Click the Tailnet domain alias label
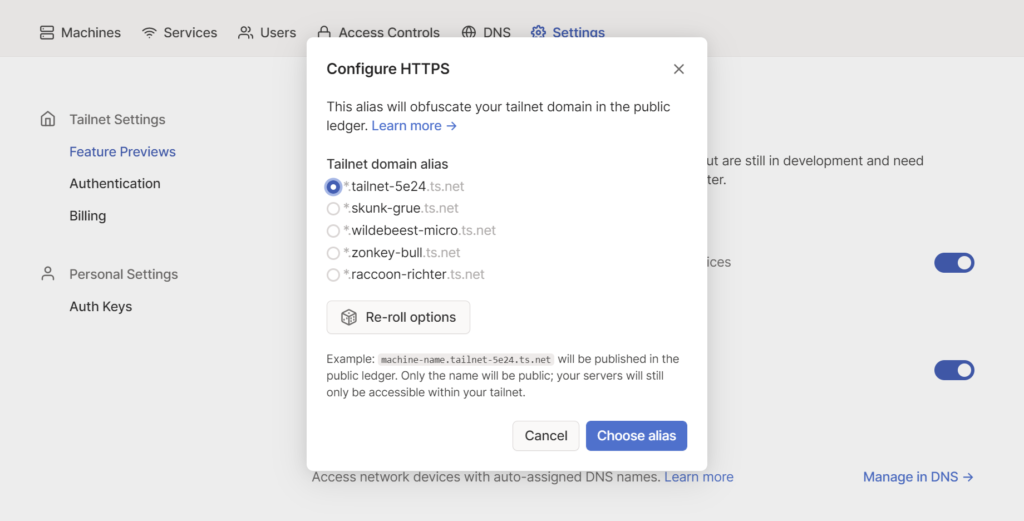 point(387,165)
